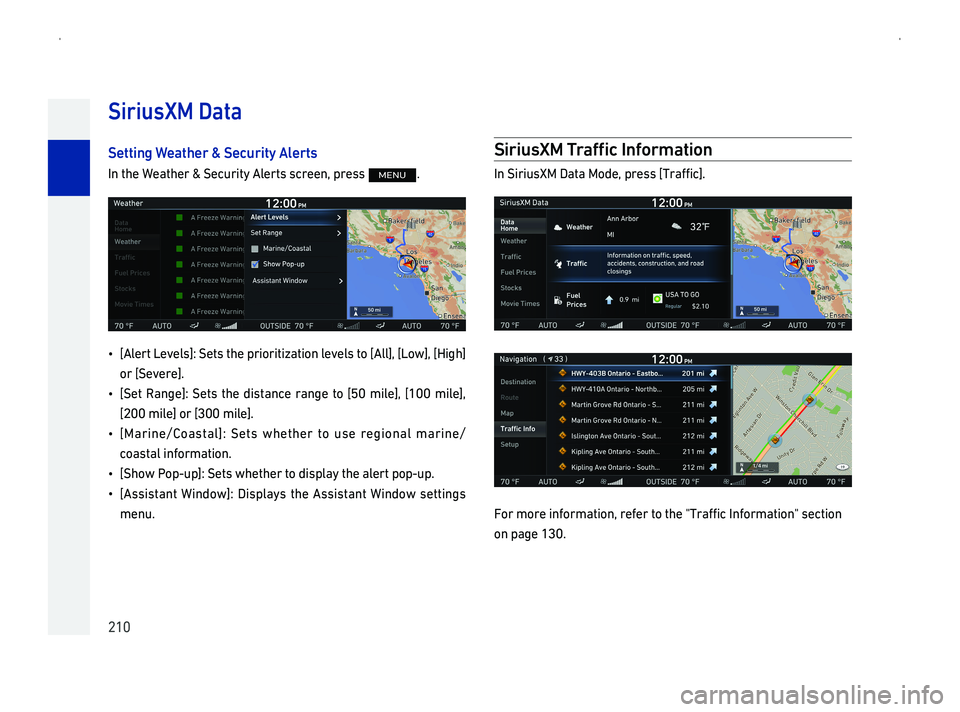Image resolution: width=960 pixels, height=712 pixels.
Task: Click direction arrow on the Islington Ave row
Action: (713, 436)
